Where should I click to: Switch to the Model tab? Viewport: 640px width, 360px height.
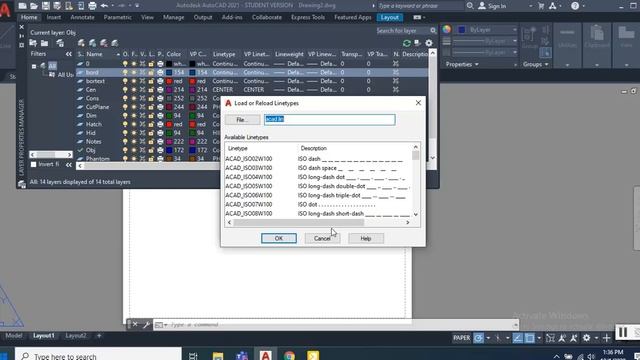pos(14,336)
